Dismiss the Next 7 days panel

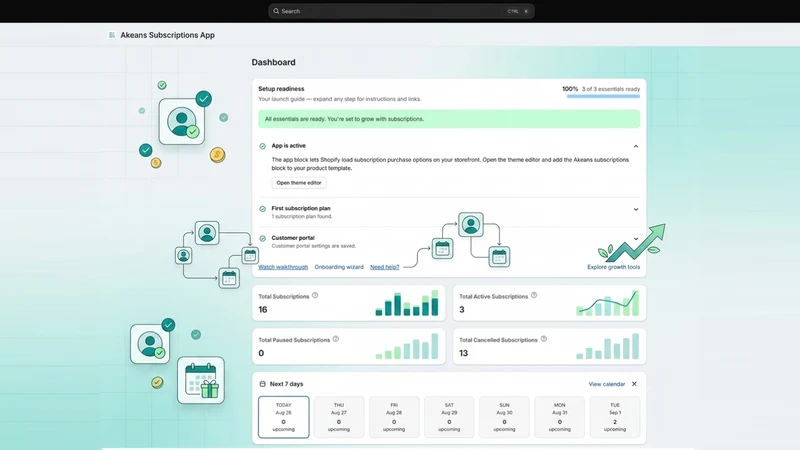coord(634,384)
